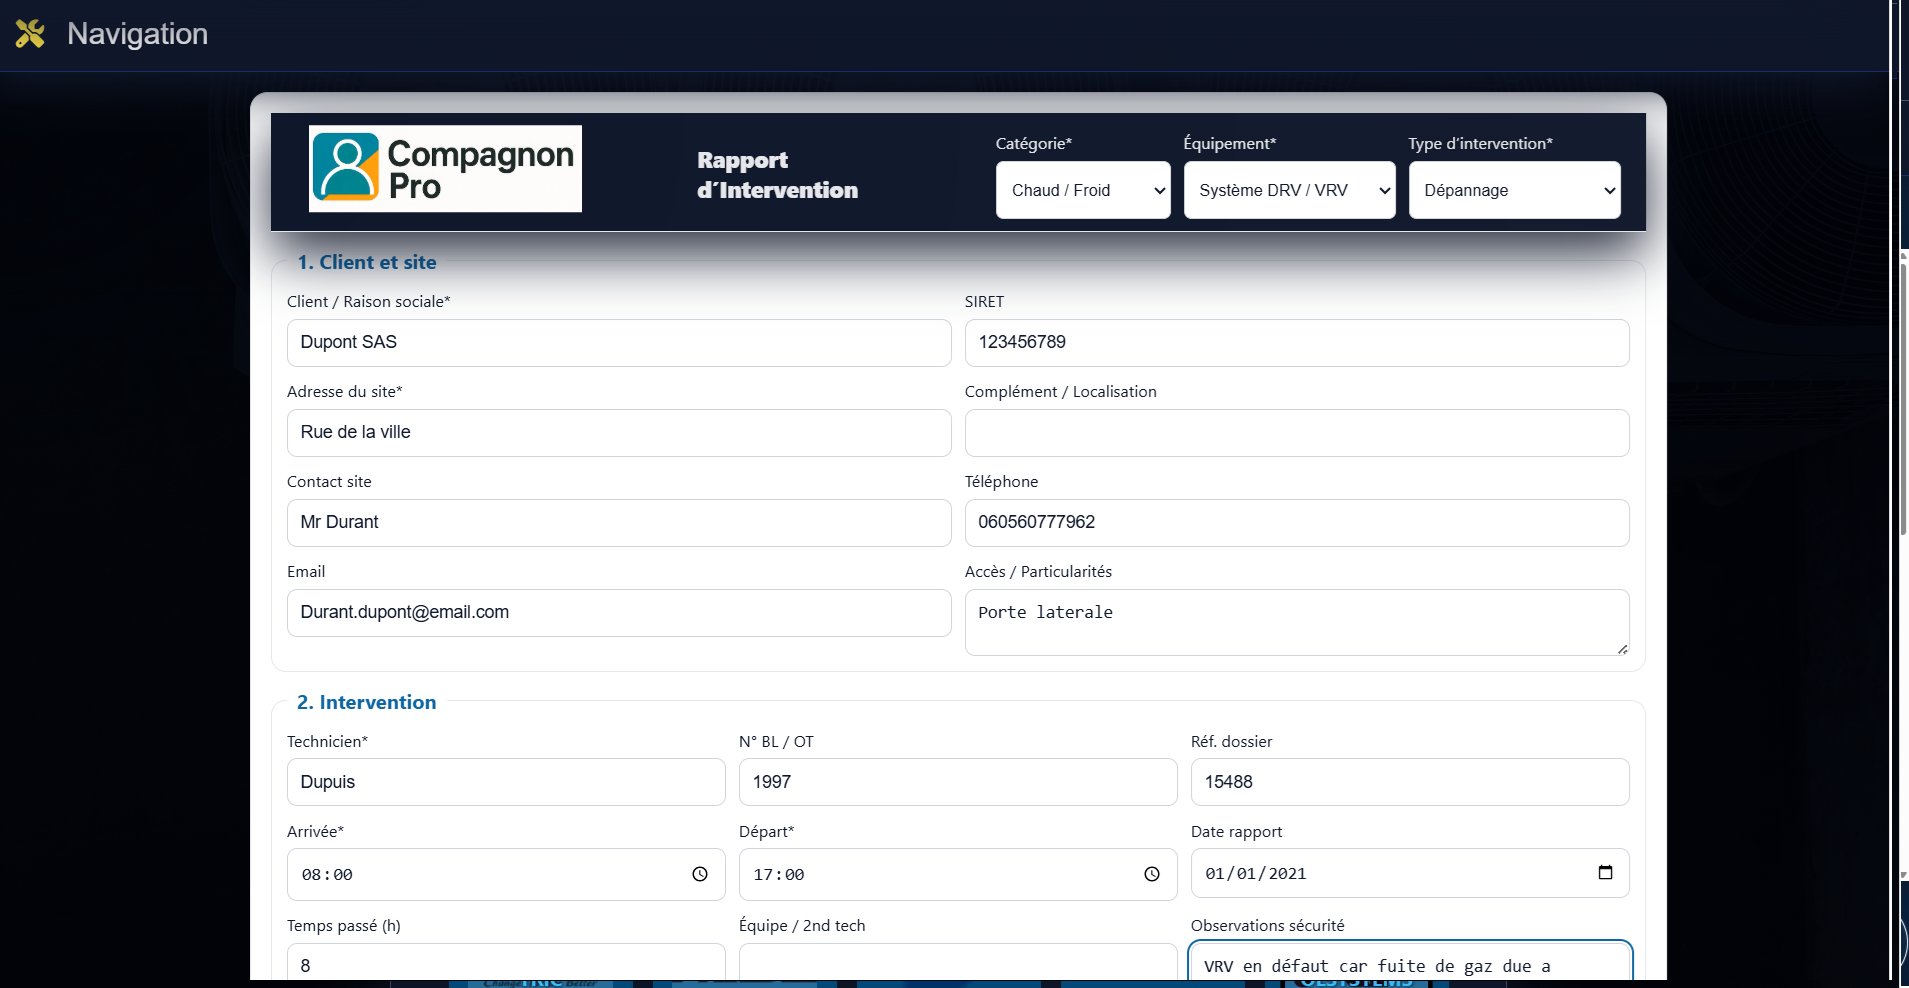Click the Observations sécurité textarea
Image resolution: width=1909 pixels, height=988 pixels.
(1410, 961)
